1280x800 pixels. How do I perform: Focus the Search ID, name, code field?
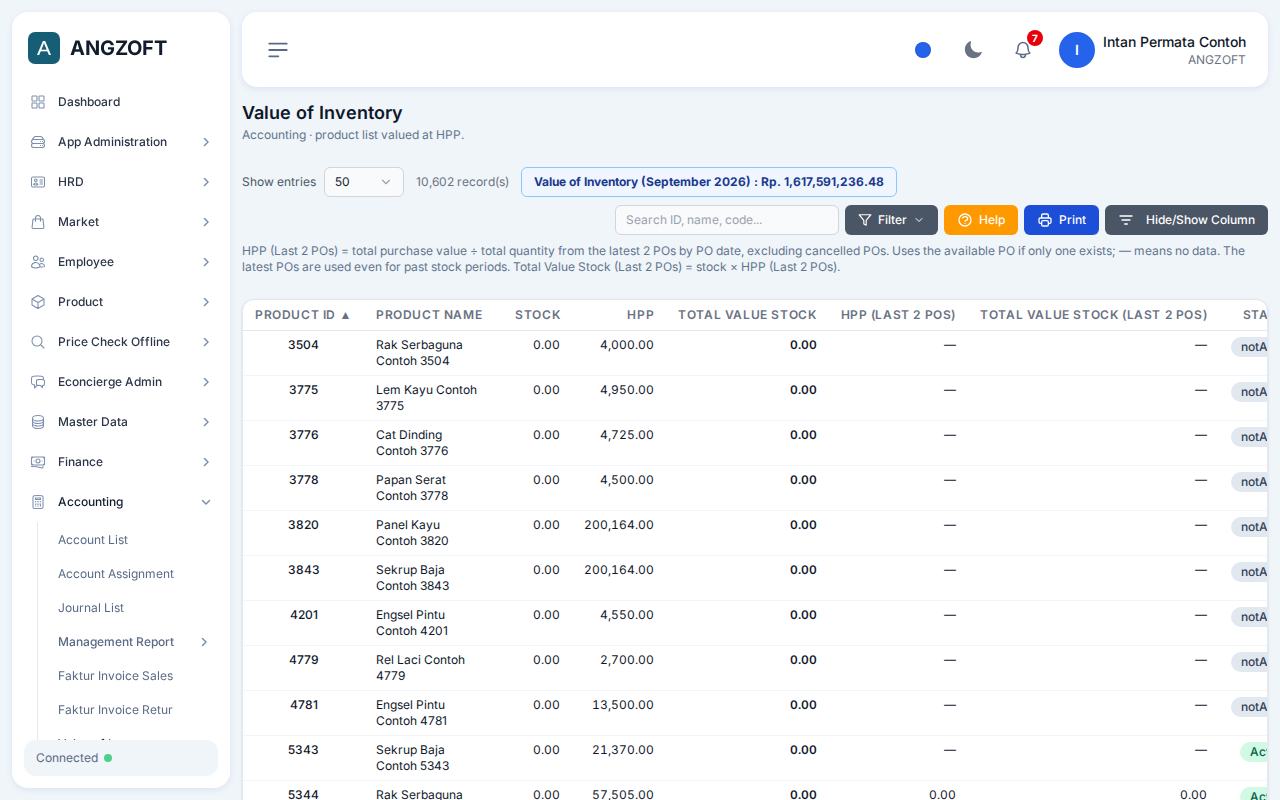(727, 220)
